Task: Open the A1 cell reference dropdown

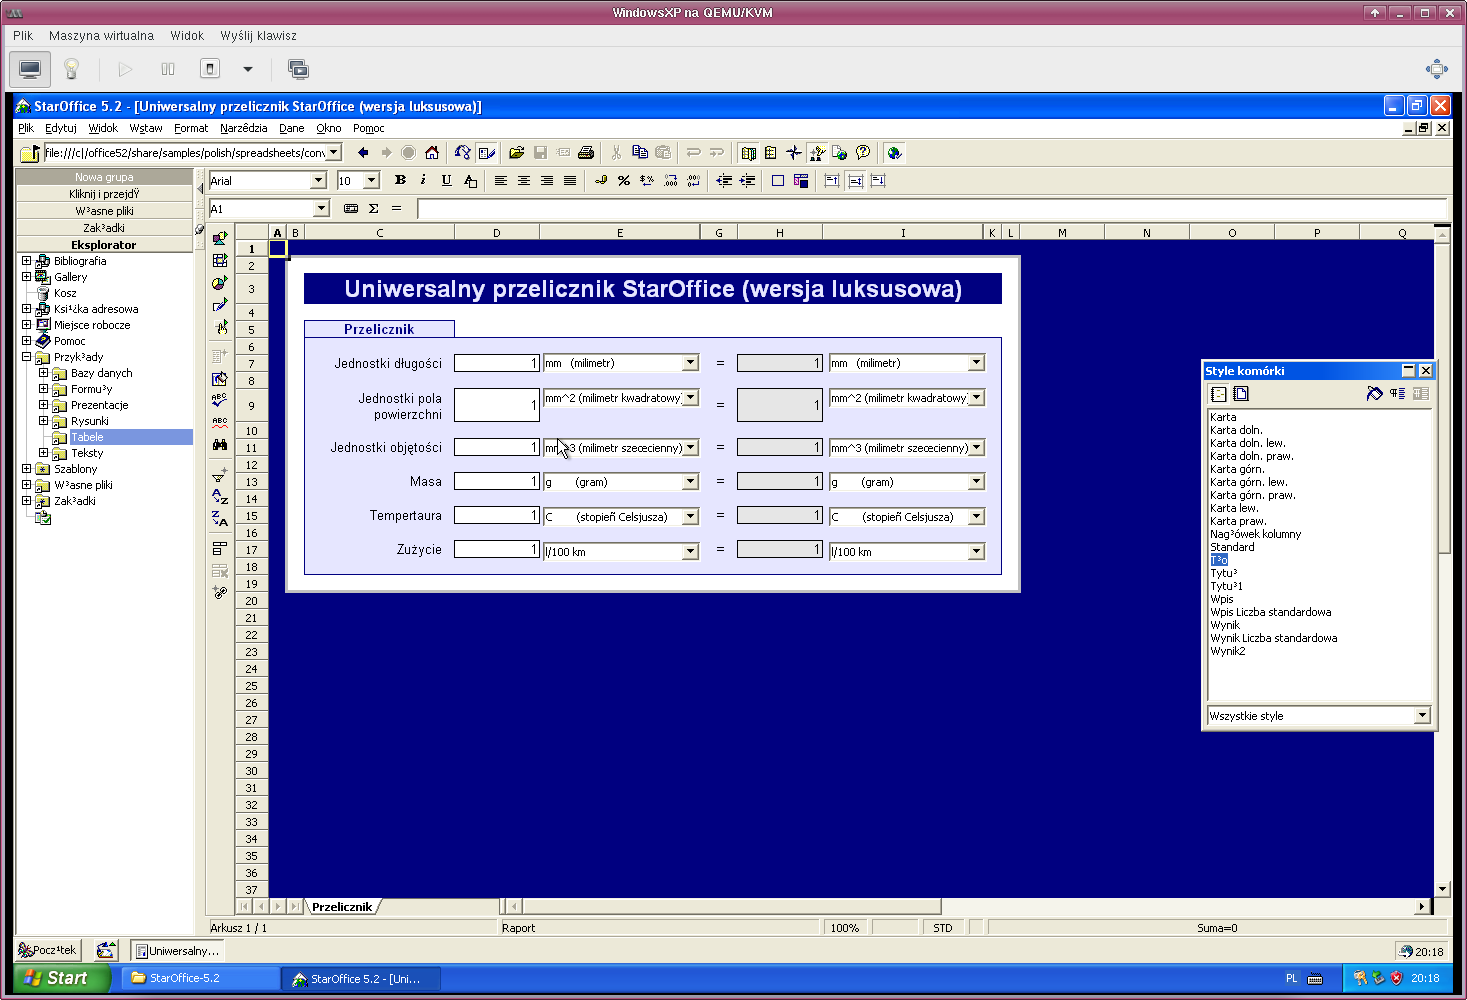Action: pyautogui.click(x=322, y=209)
